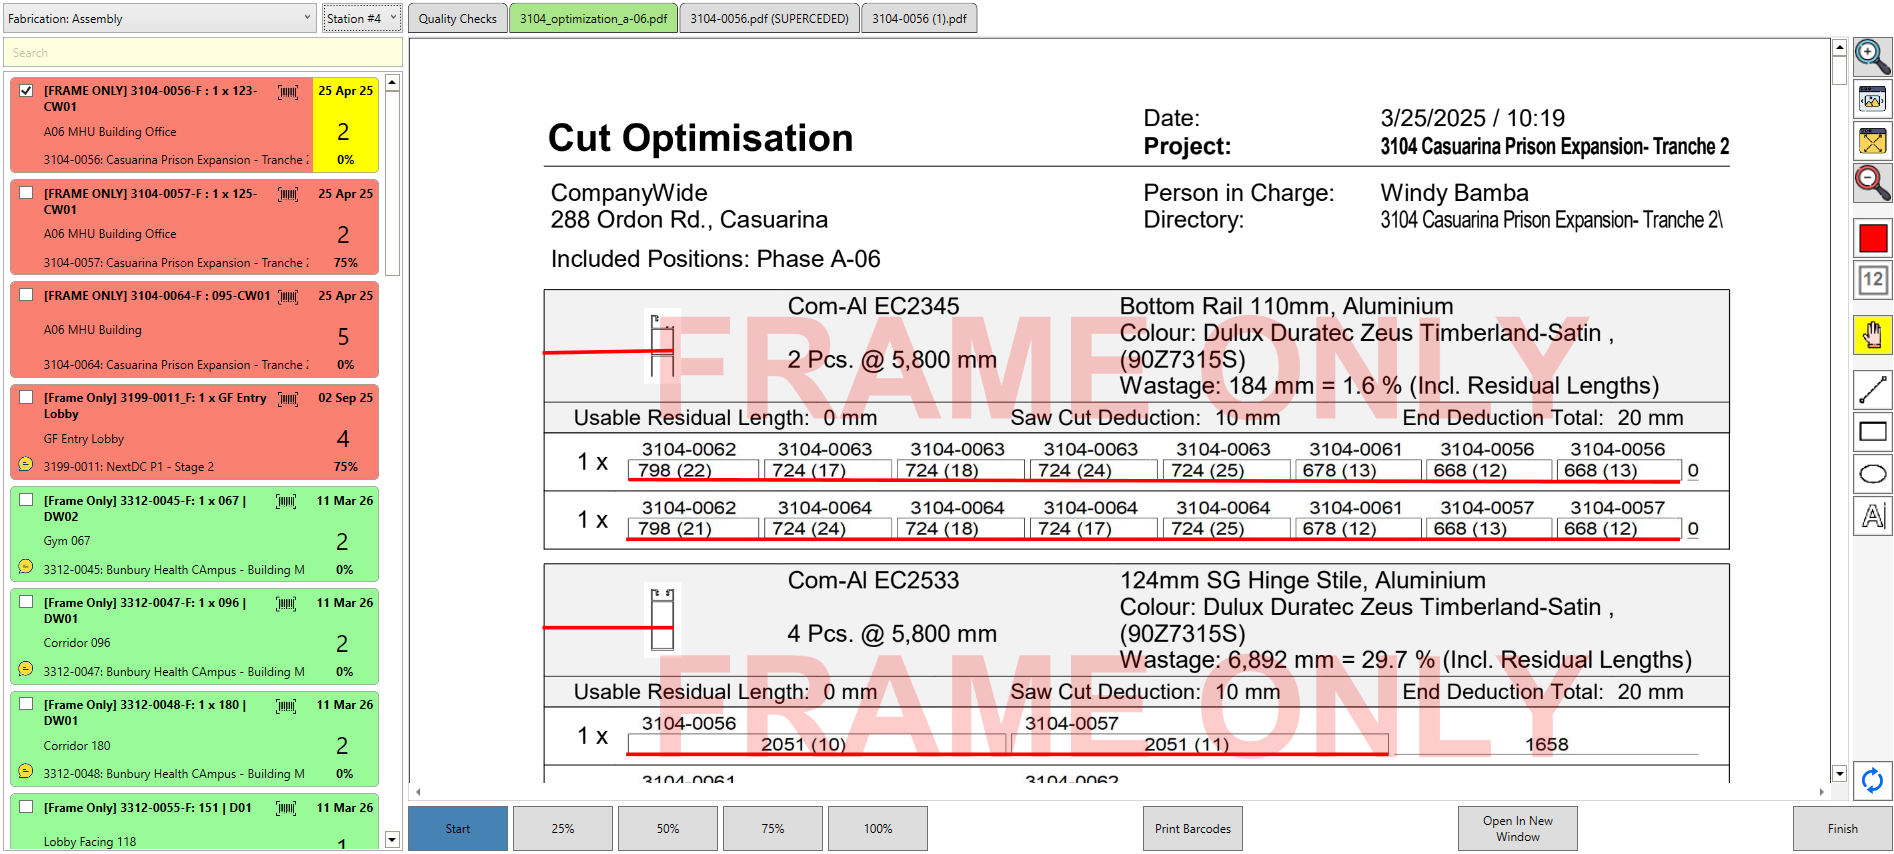Click the blue refresh icon
This screenshot has height=854, width=1894.
pos(1872,780)
